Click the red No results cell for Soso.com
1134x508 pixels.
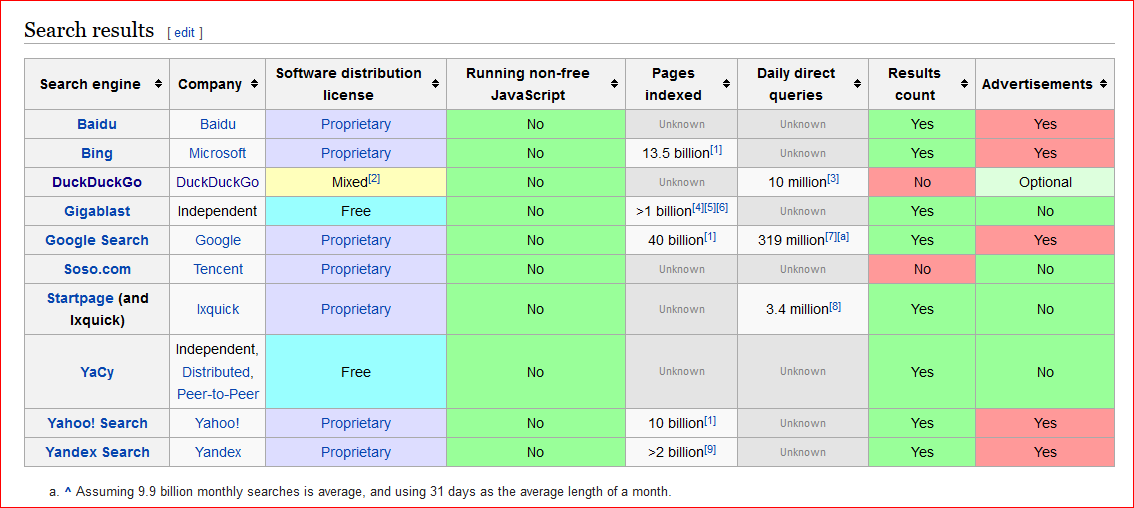[x=922, y=269]
